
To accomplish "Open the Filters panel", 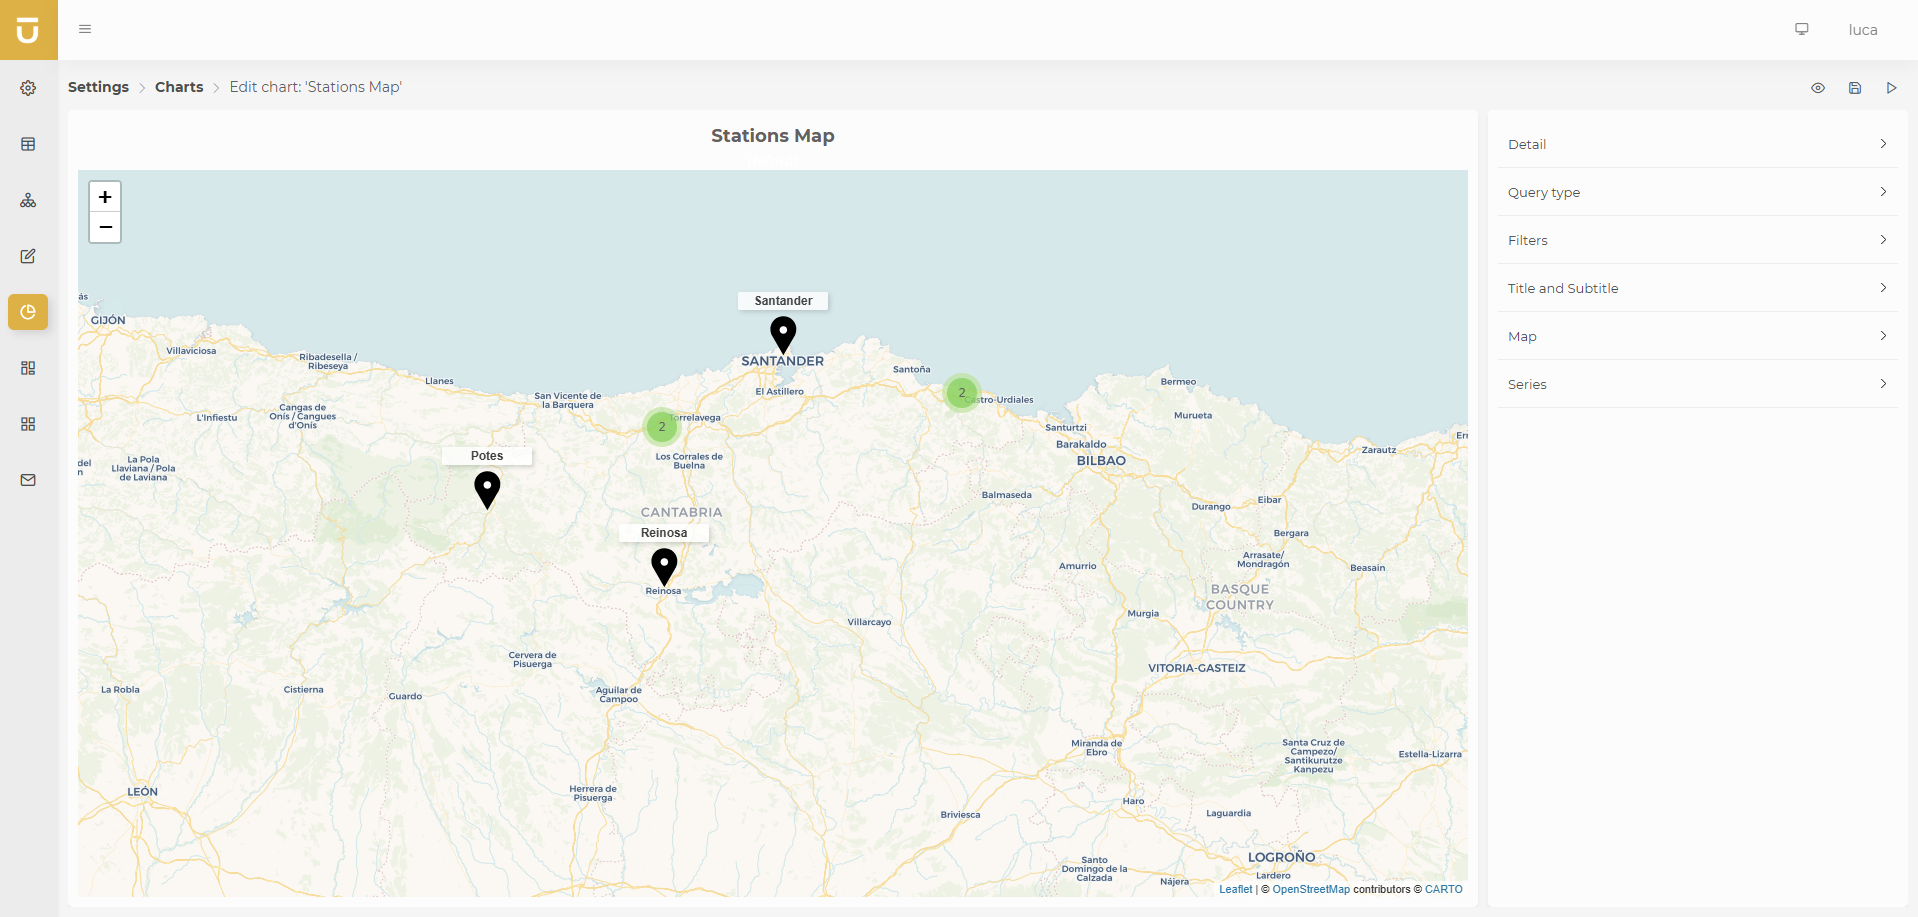I will [1697, 240].
